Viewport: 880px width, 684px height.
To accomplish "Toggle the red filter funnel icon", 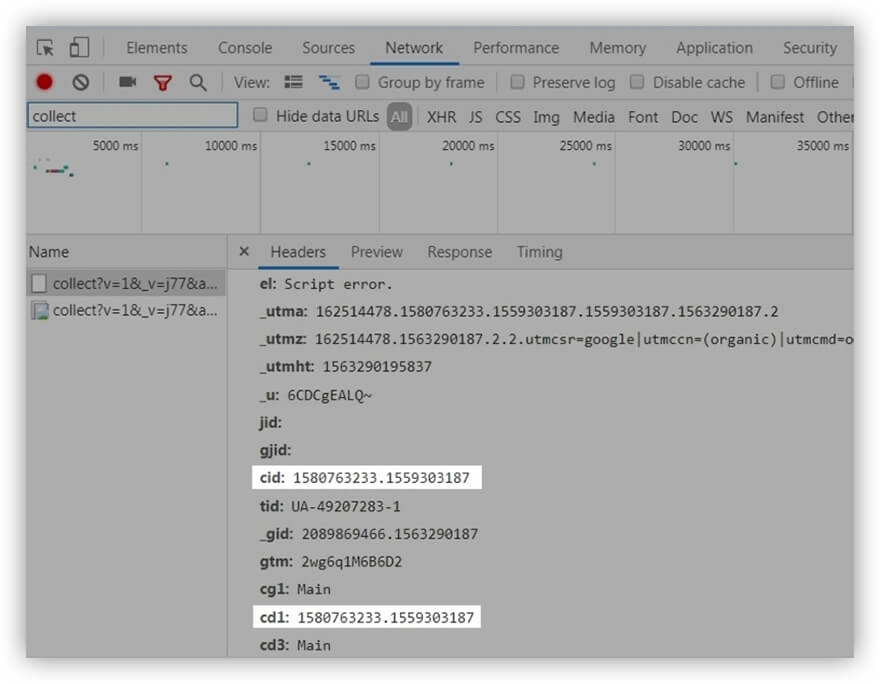I will point(162,82).
